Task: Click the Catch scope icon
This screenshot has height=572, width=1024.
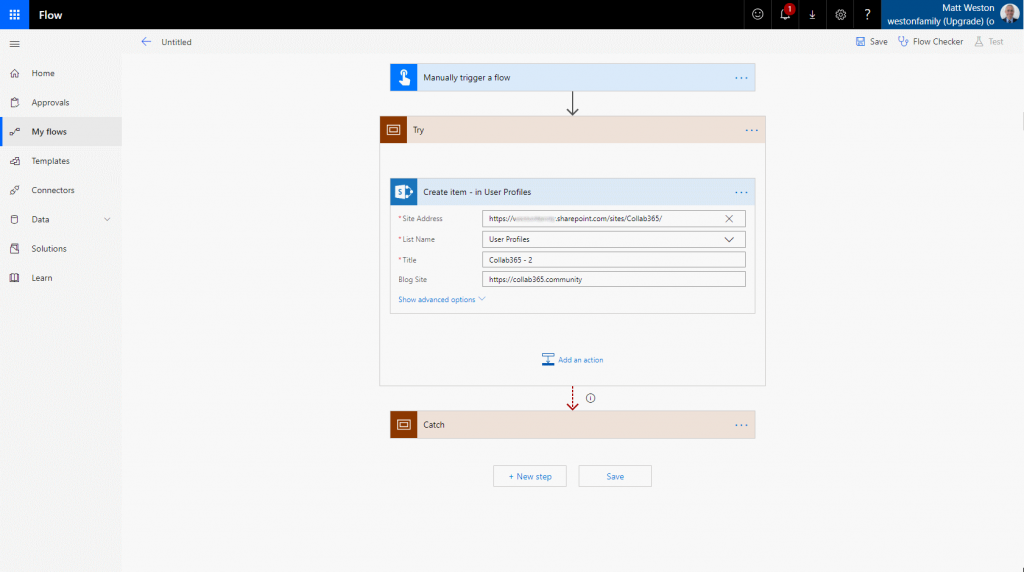Action: pyautogui.click(x=404, y=425)
